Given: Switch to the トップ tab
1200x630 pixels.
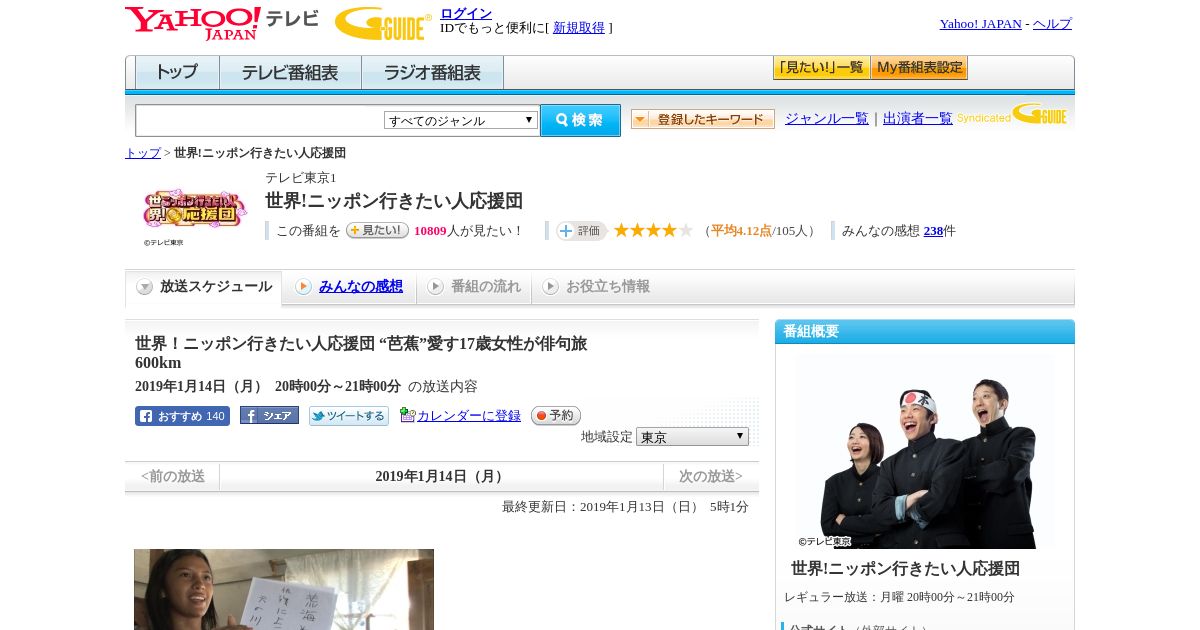Looking at the screenshot, I should (x=177, y=73).
